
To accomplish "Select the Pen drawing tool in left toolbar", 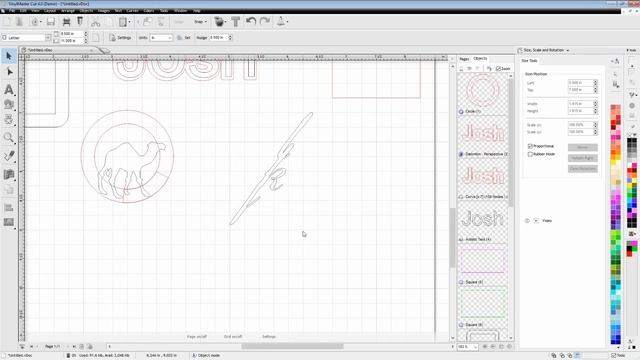I will coord(9,156).
